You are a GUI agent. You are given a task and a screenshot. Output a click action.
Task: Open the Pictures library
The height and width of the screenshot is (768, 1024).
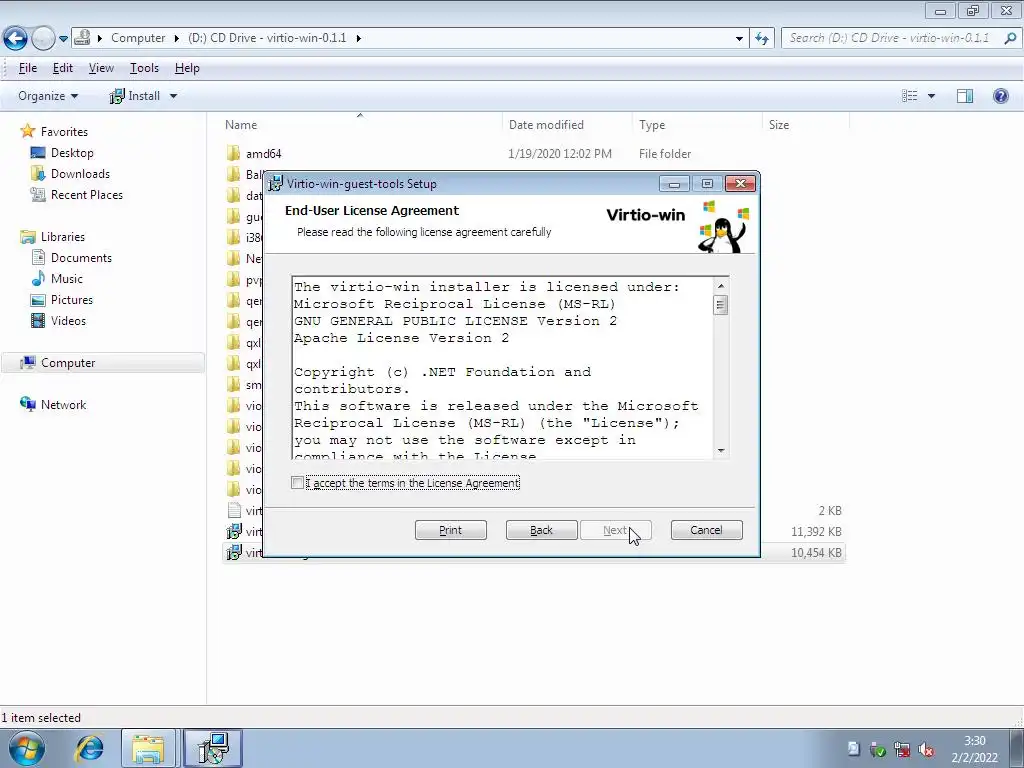coord(72,300)
